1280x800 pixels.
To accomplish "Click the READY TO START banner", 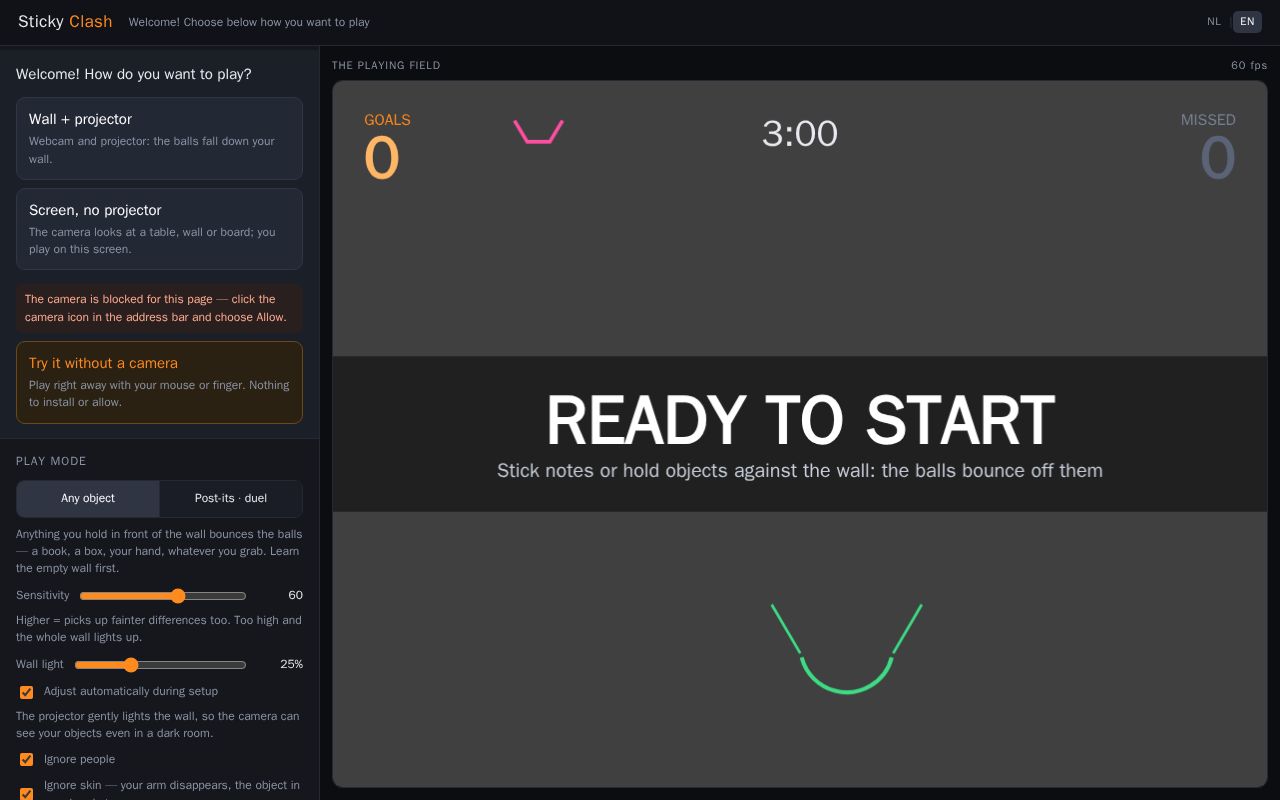I will click(x=800, y=434).
